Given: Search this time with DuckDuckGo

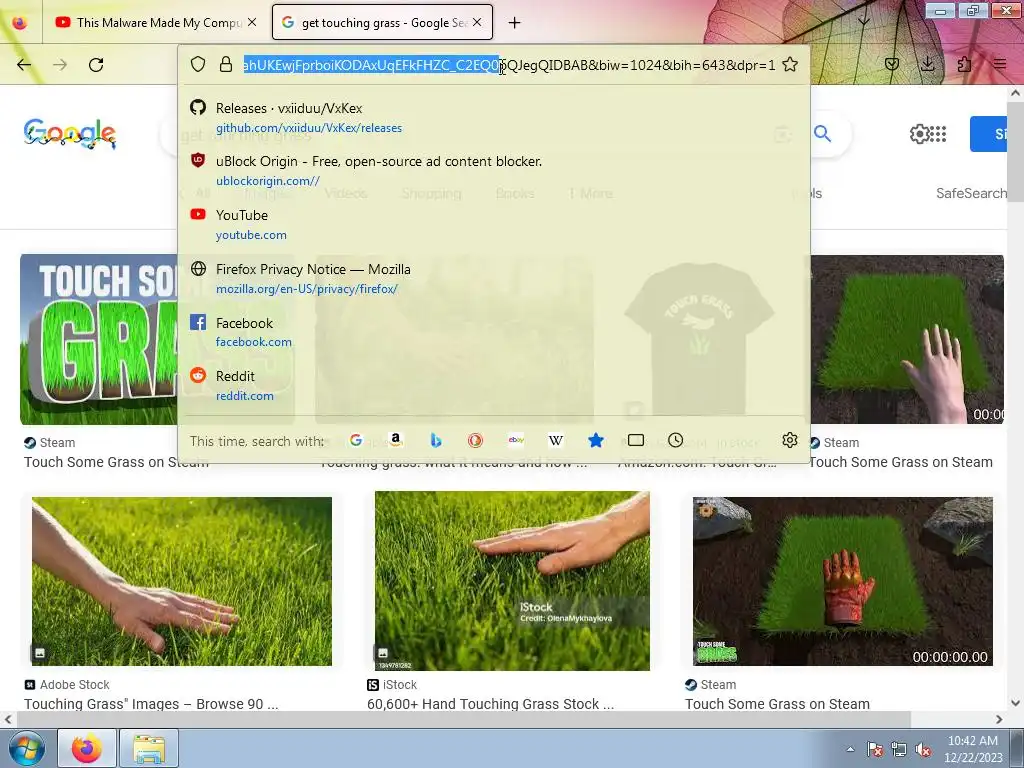Looking at the screenshot, I should tap(475, 440).
